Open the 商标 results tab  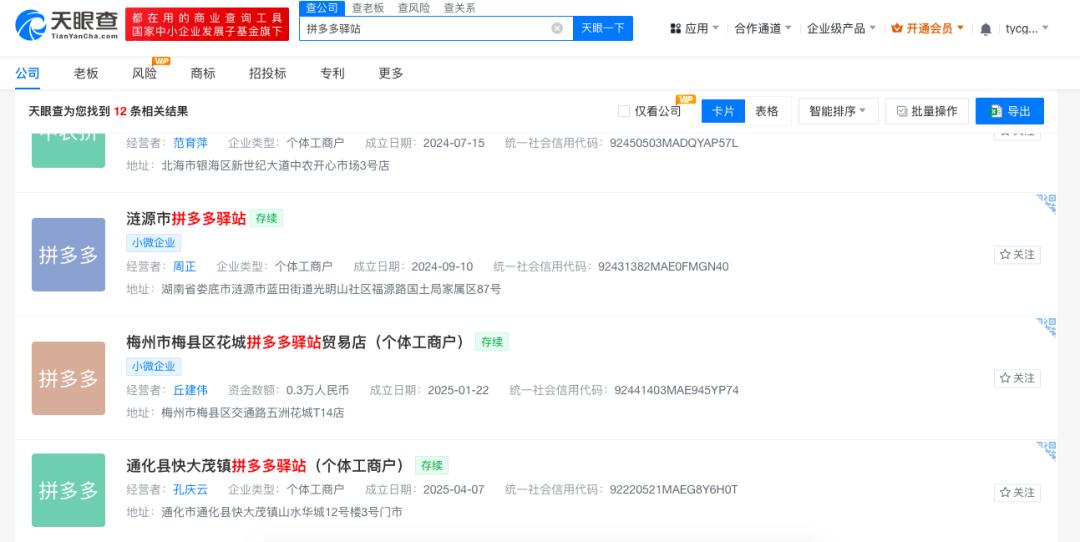click(203, 73)
